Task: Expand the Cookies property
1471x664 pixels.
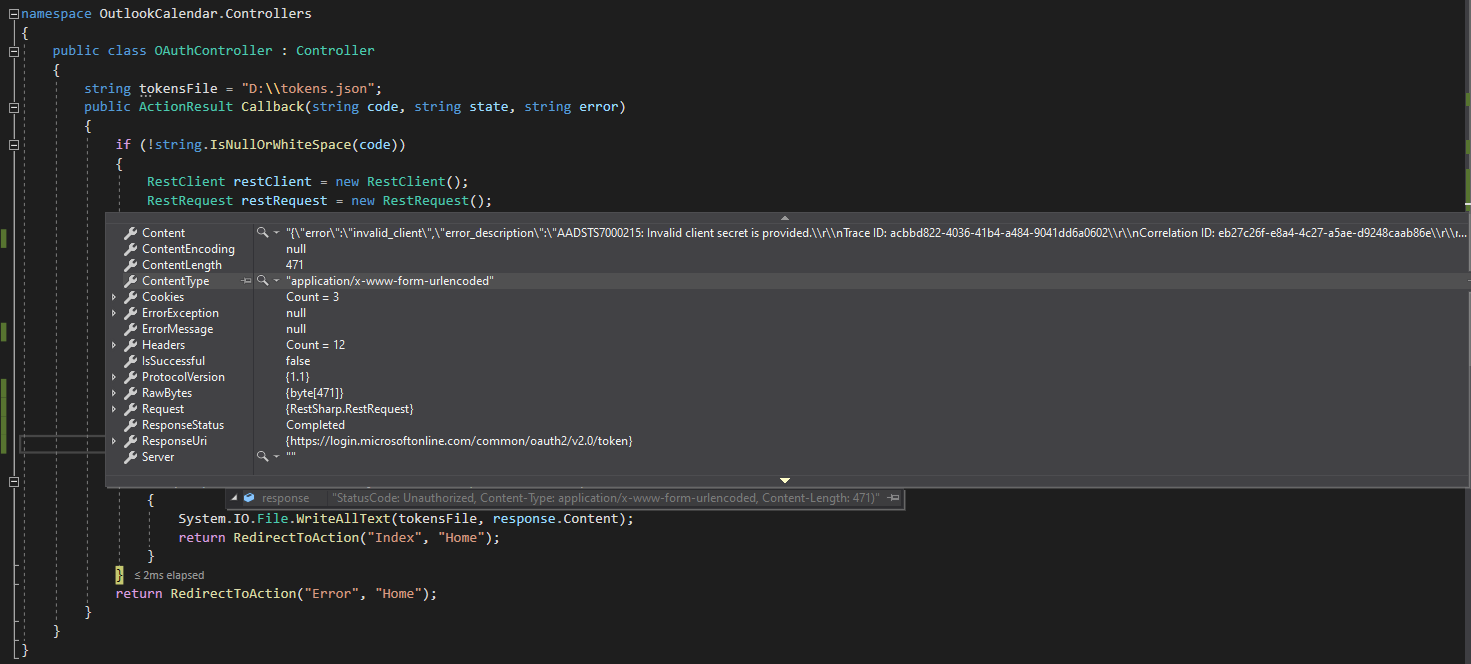Action: point(114,297)
